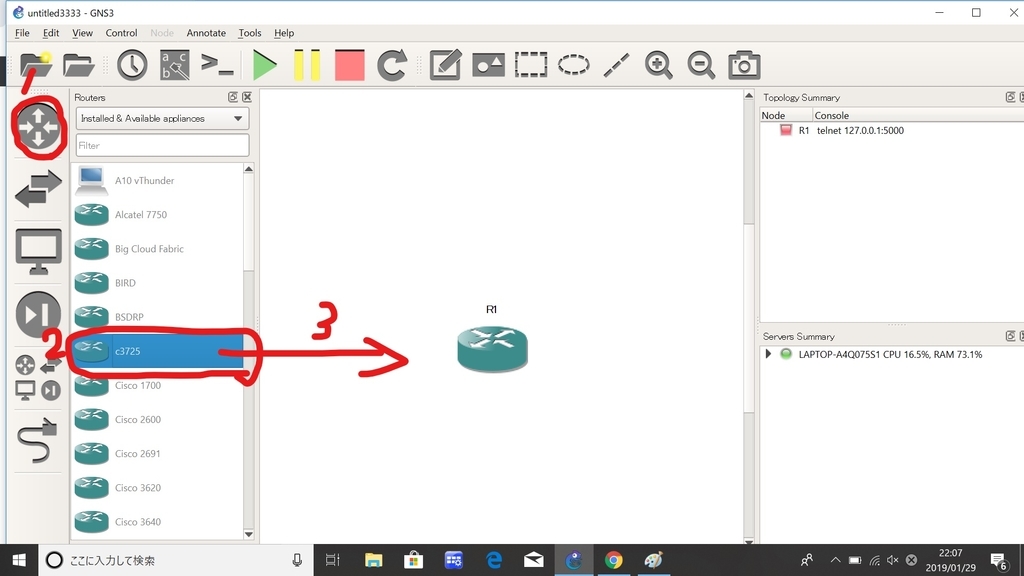Open the Control menu

point(121,33)
